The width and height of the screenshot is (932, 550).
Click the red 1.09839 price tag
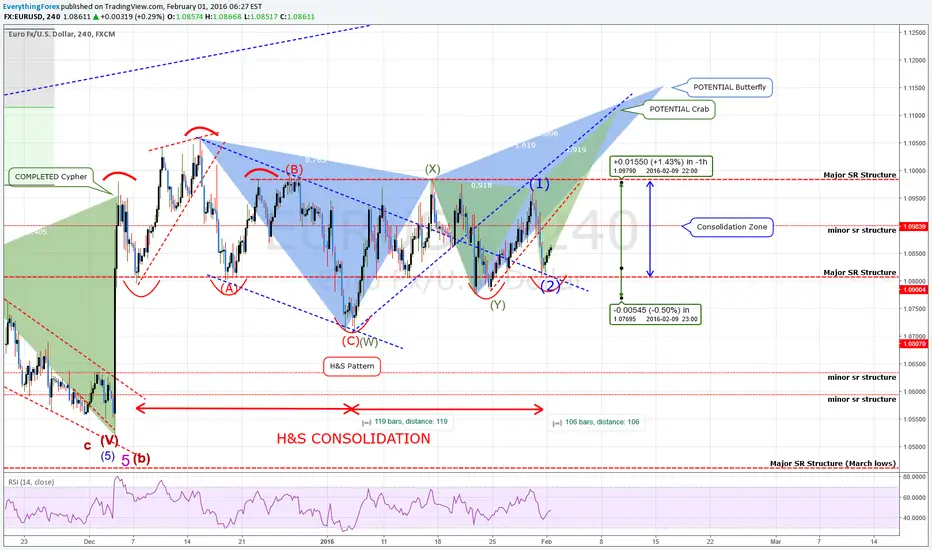(x=914, y=227)
